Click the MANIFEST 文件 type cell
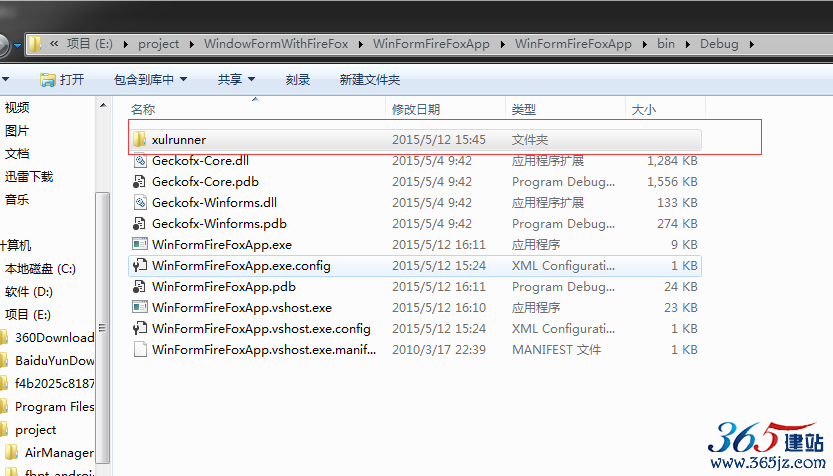 556,350
